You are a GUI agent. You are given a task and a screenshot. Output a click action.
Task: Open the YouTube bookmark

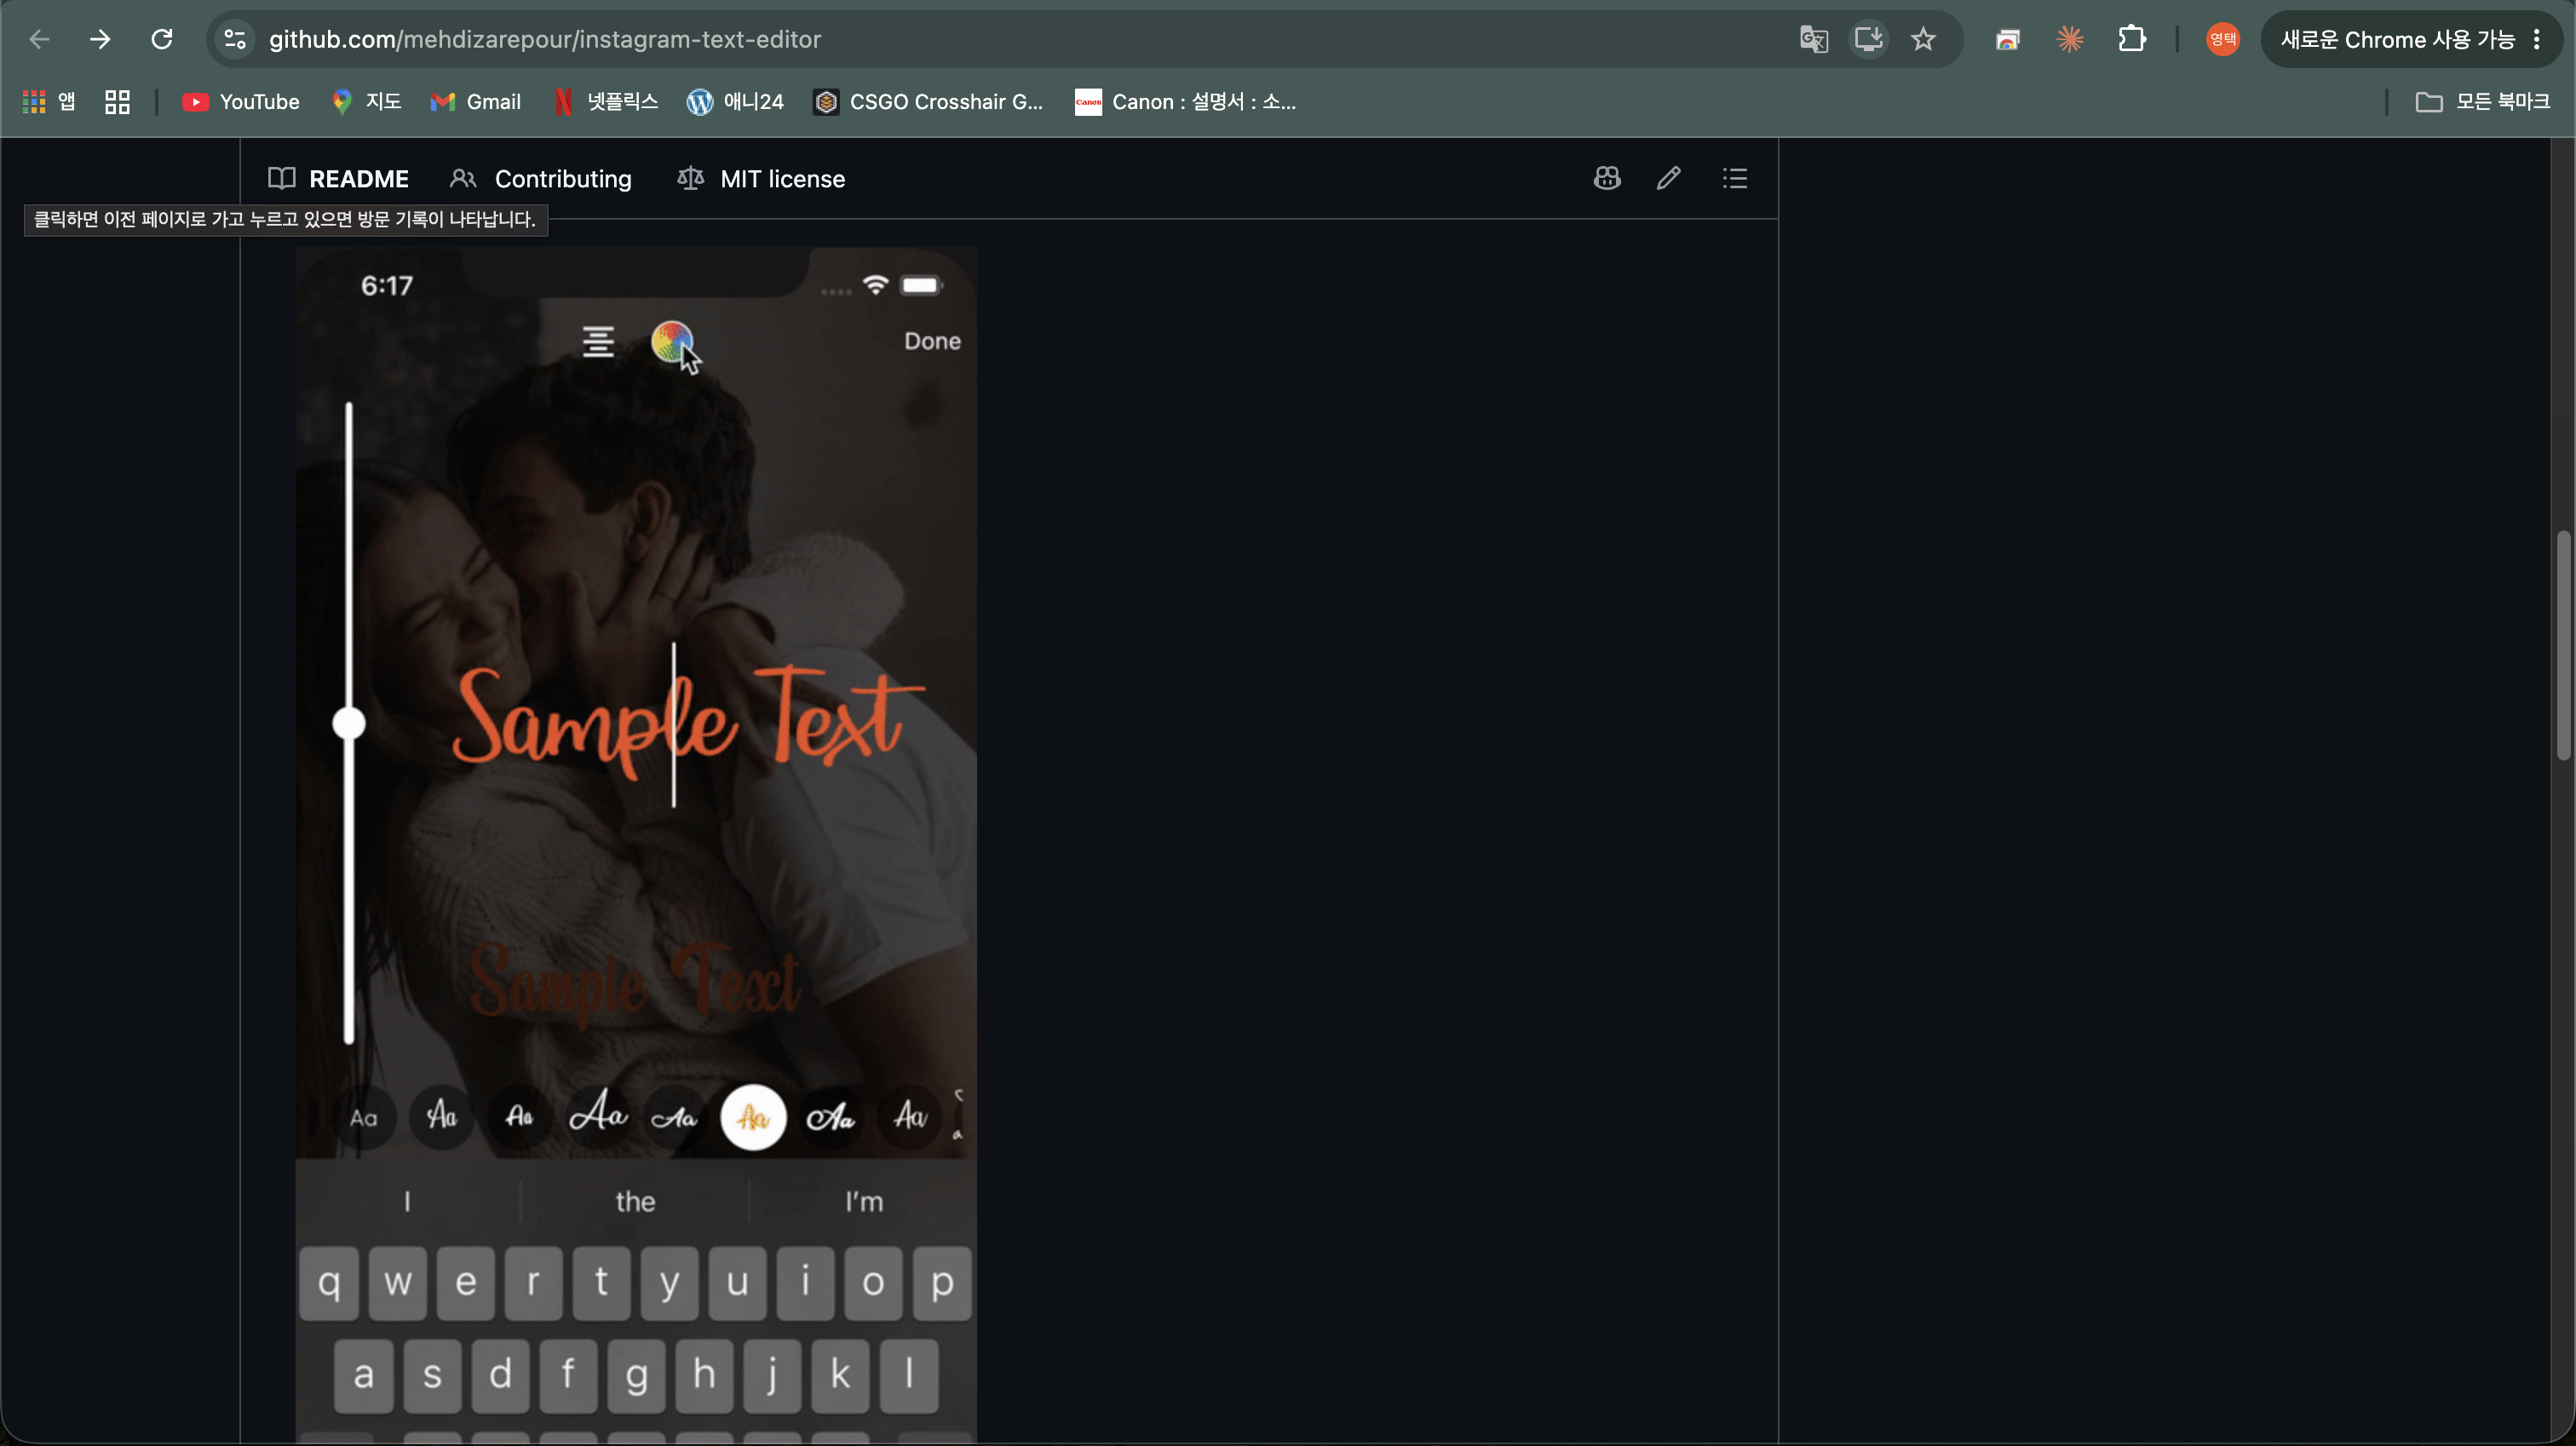click(240, 101)
